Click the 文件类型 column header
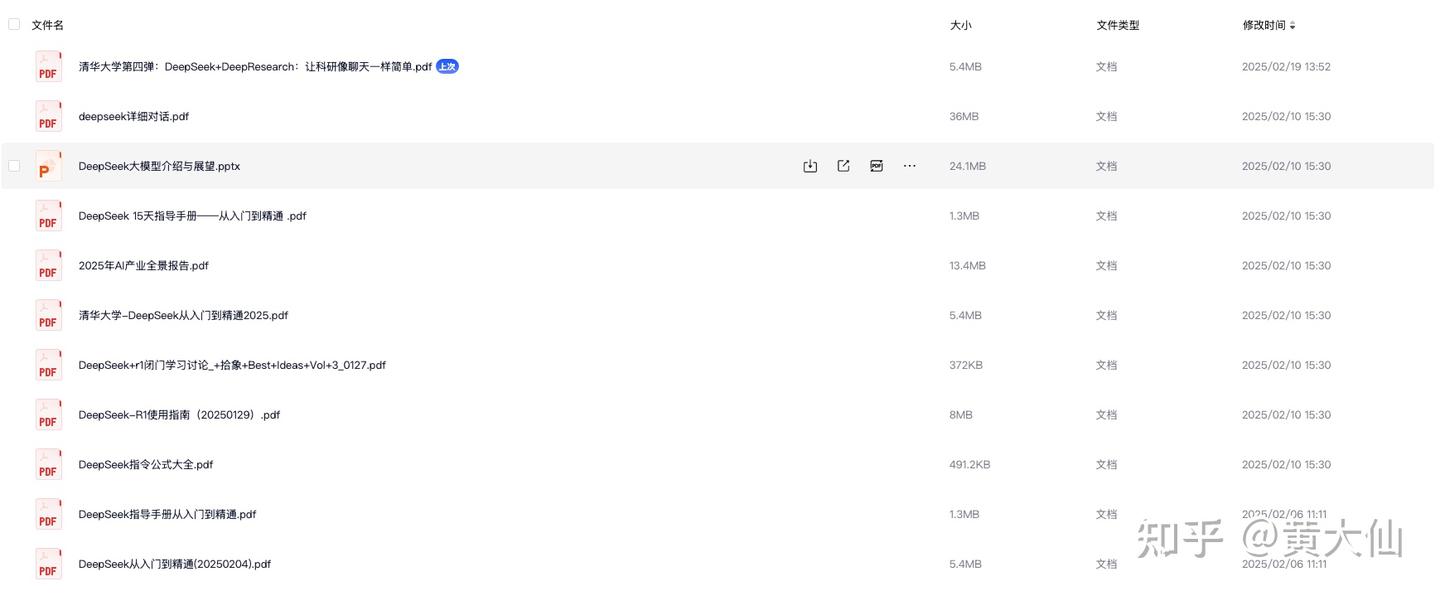Screen dimensions: 1440x596 click(1117, 25)
